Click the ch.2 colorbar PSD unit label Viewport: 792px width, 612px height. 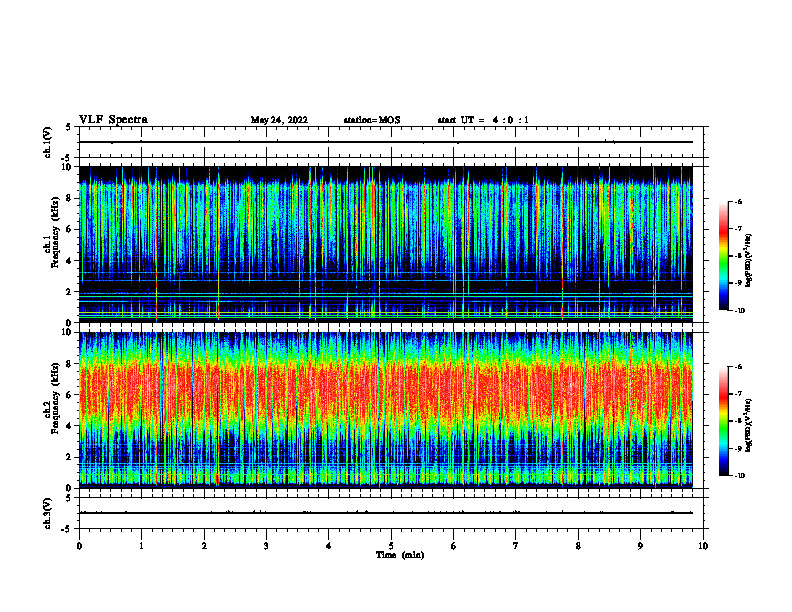point(749,425)
